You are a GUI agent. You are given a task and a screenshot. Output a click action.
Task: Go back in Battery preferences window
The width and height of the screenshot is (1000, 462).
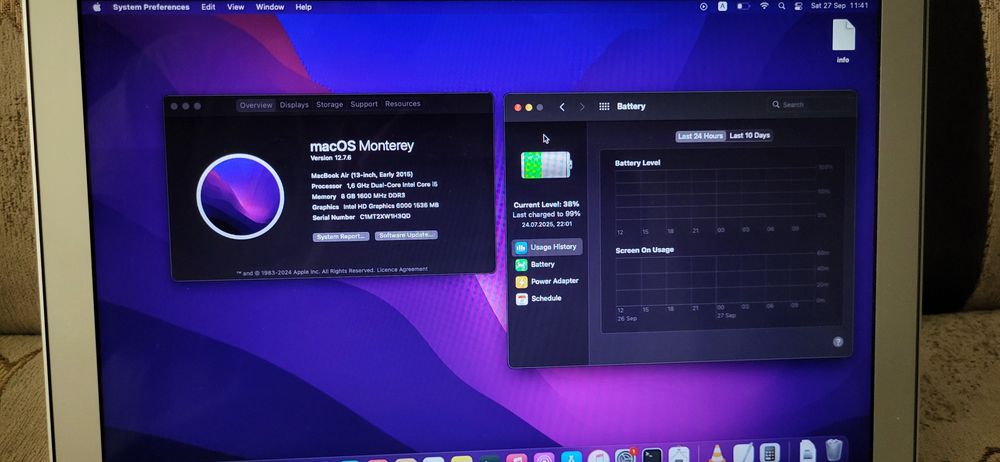click(562, 107)
